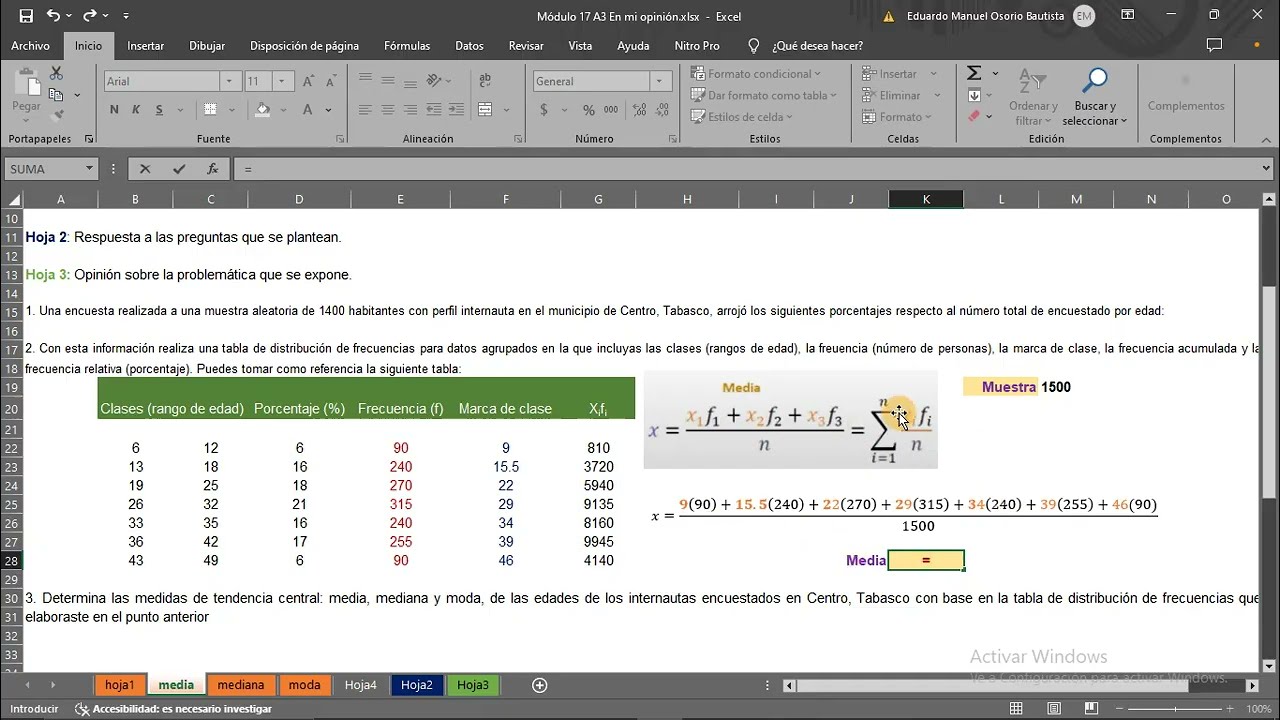
Task: Click the Insertar cells button
Action: pos(899,74)
